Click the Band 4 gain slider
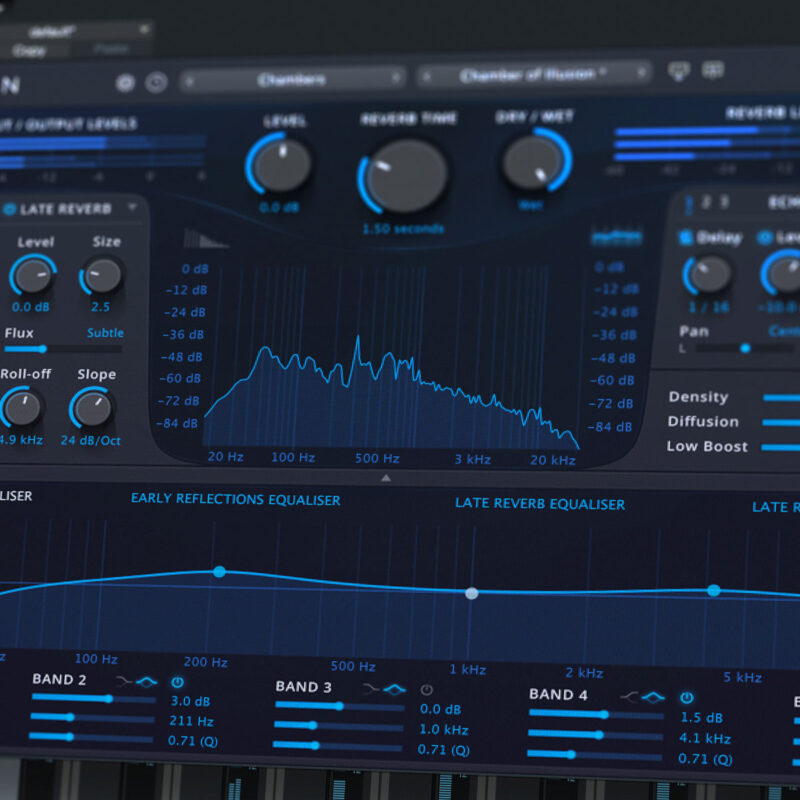The height and width of the screenshot is (800, 800). [x=596, y=714]
